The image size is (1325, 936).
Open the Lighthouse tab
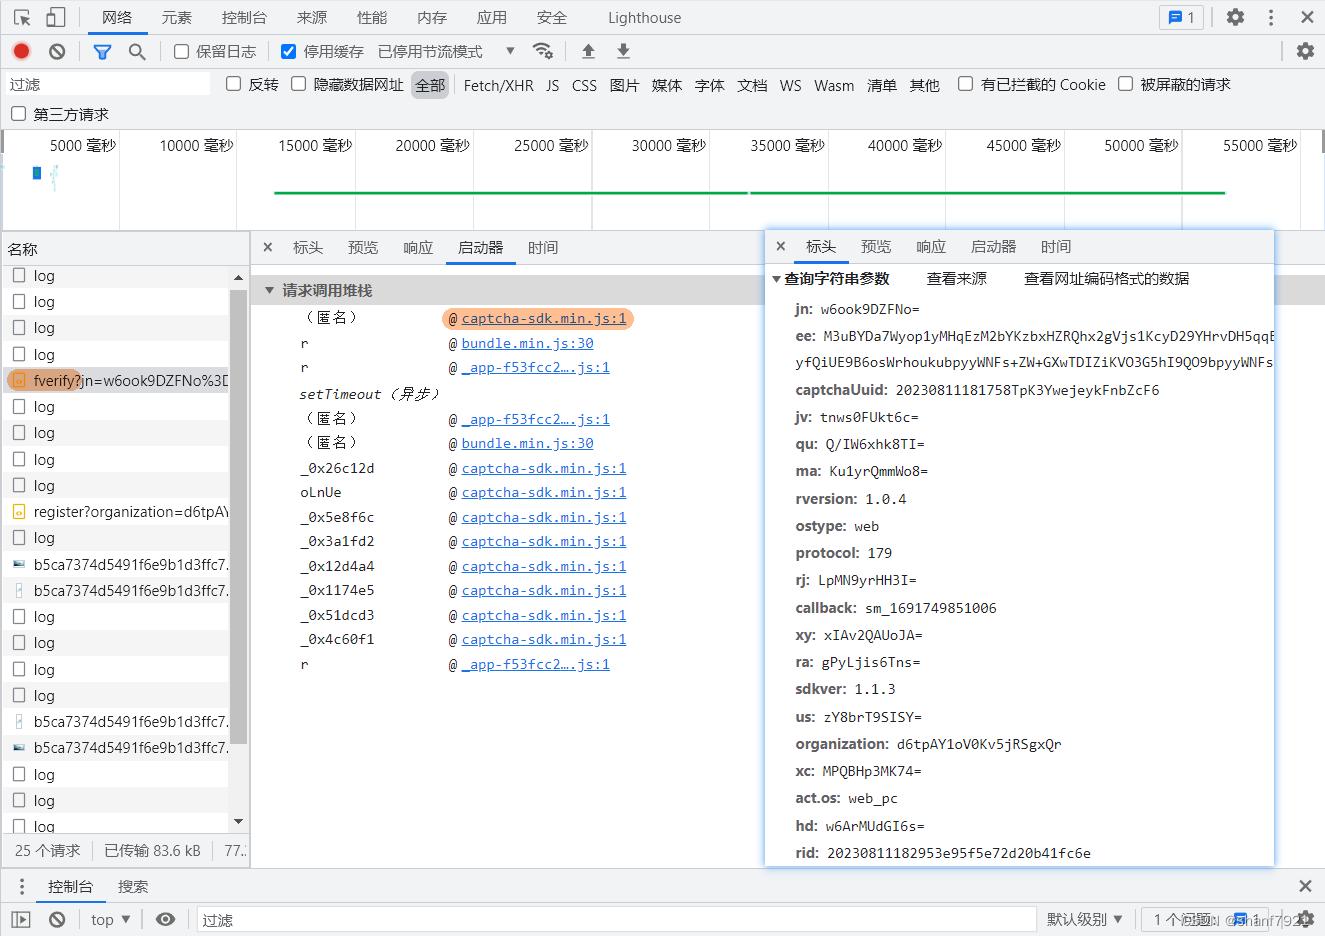tap(644, 17)
